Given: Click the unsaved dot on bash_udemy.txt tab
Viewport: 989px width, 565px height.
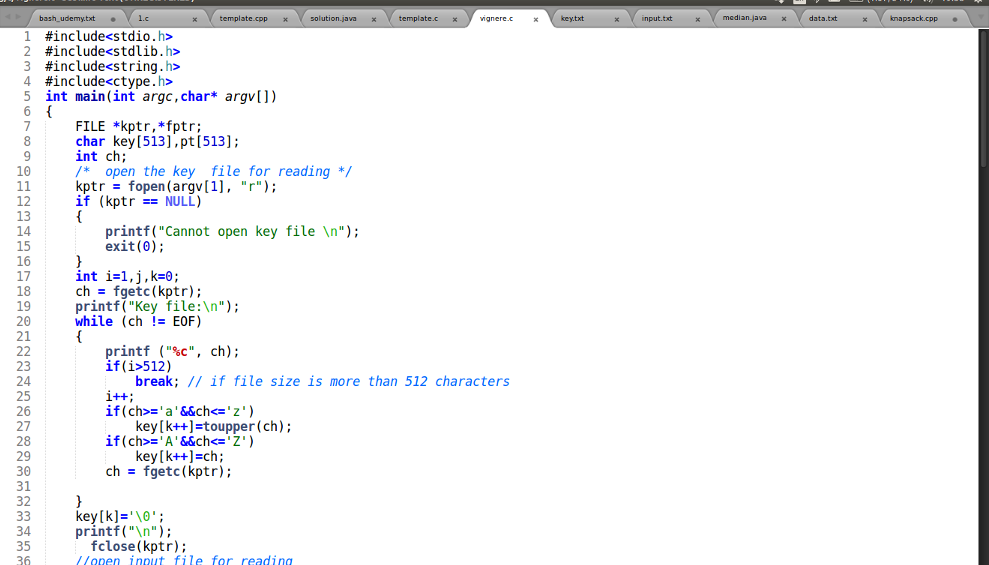Looking at the screenshot, I should [113, 19].
